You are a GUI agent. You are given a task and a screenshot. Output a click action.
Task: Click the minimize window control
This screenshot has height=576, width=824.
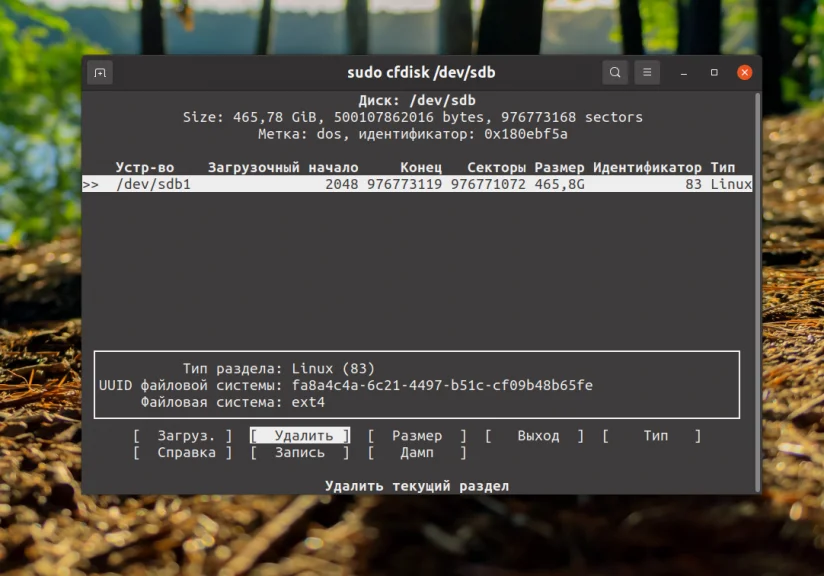683,73
